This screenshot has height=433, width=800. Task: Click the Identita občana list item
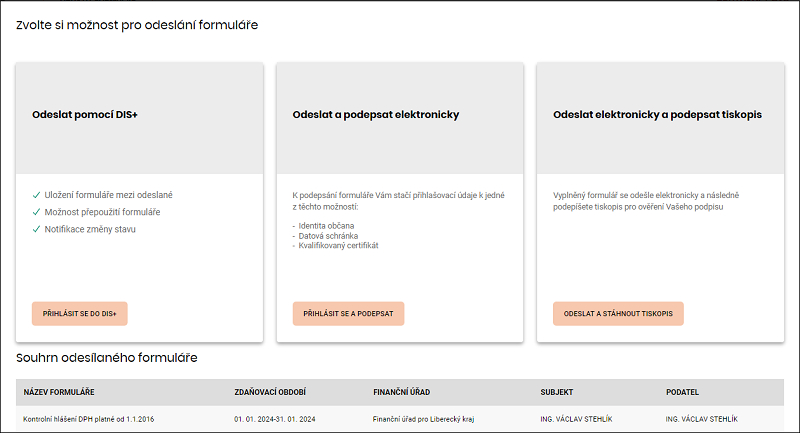pyautogui.click(x=326, y=225)
